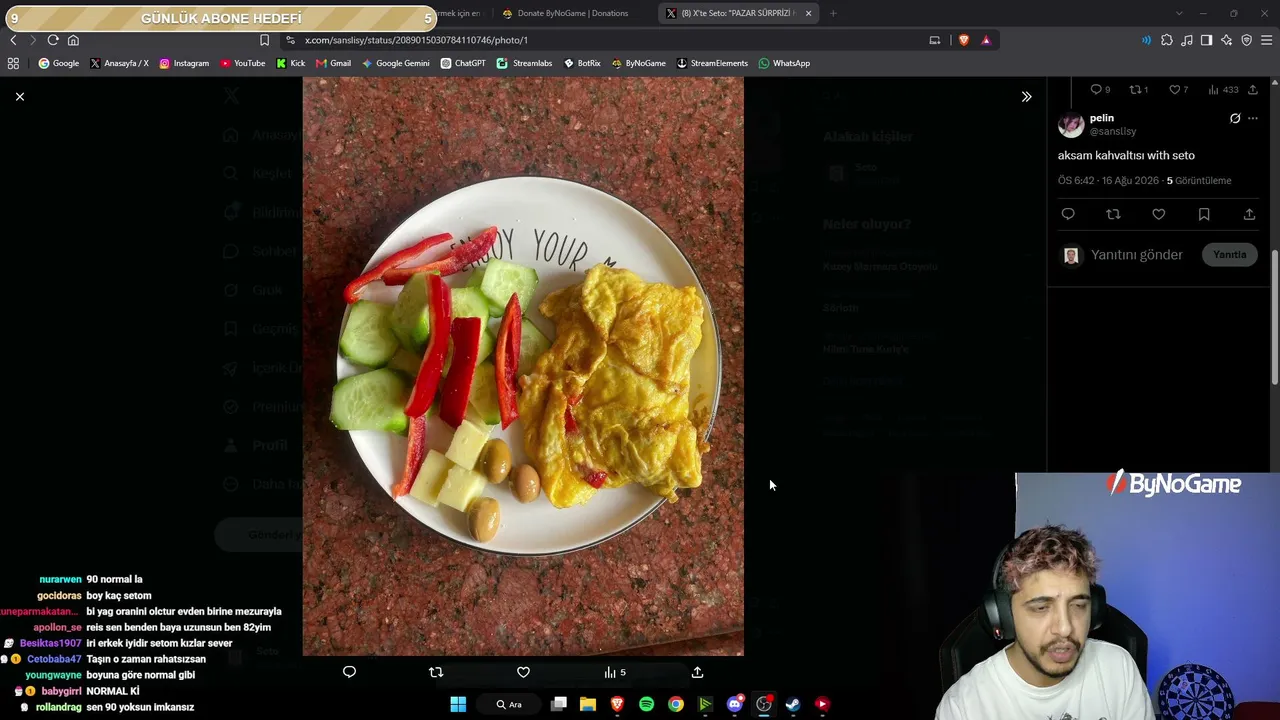This screenshot has width=1280, height=720.
Task: Open the @sanslisy profile handle
Action: point(1113,131)
